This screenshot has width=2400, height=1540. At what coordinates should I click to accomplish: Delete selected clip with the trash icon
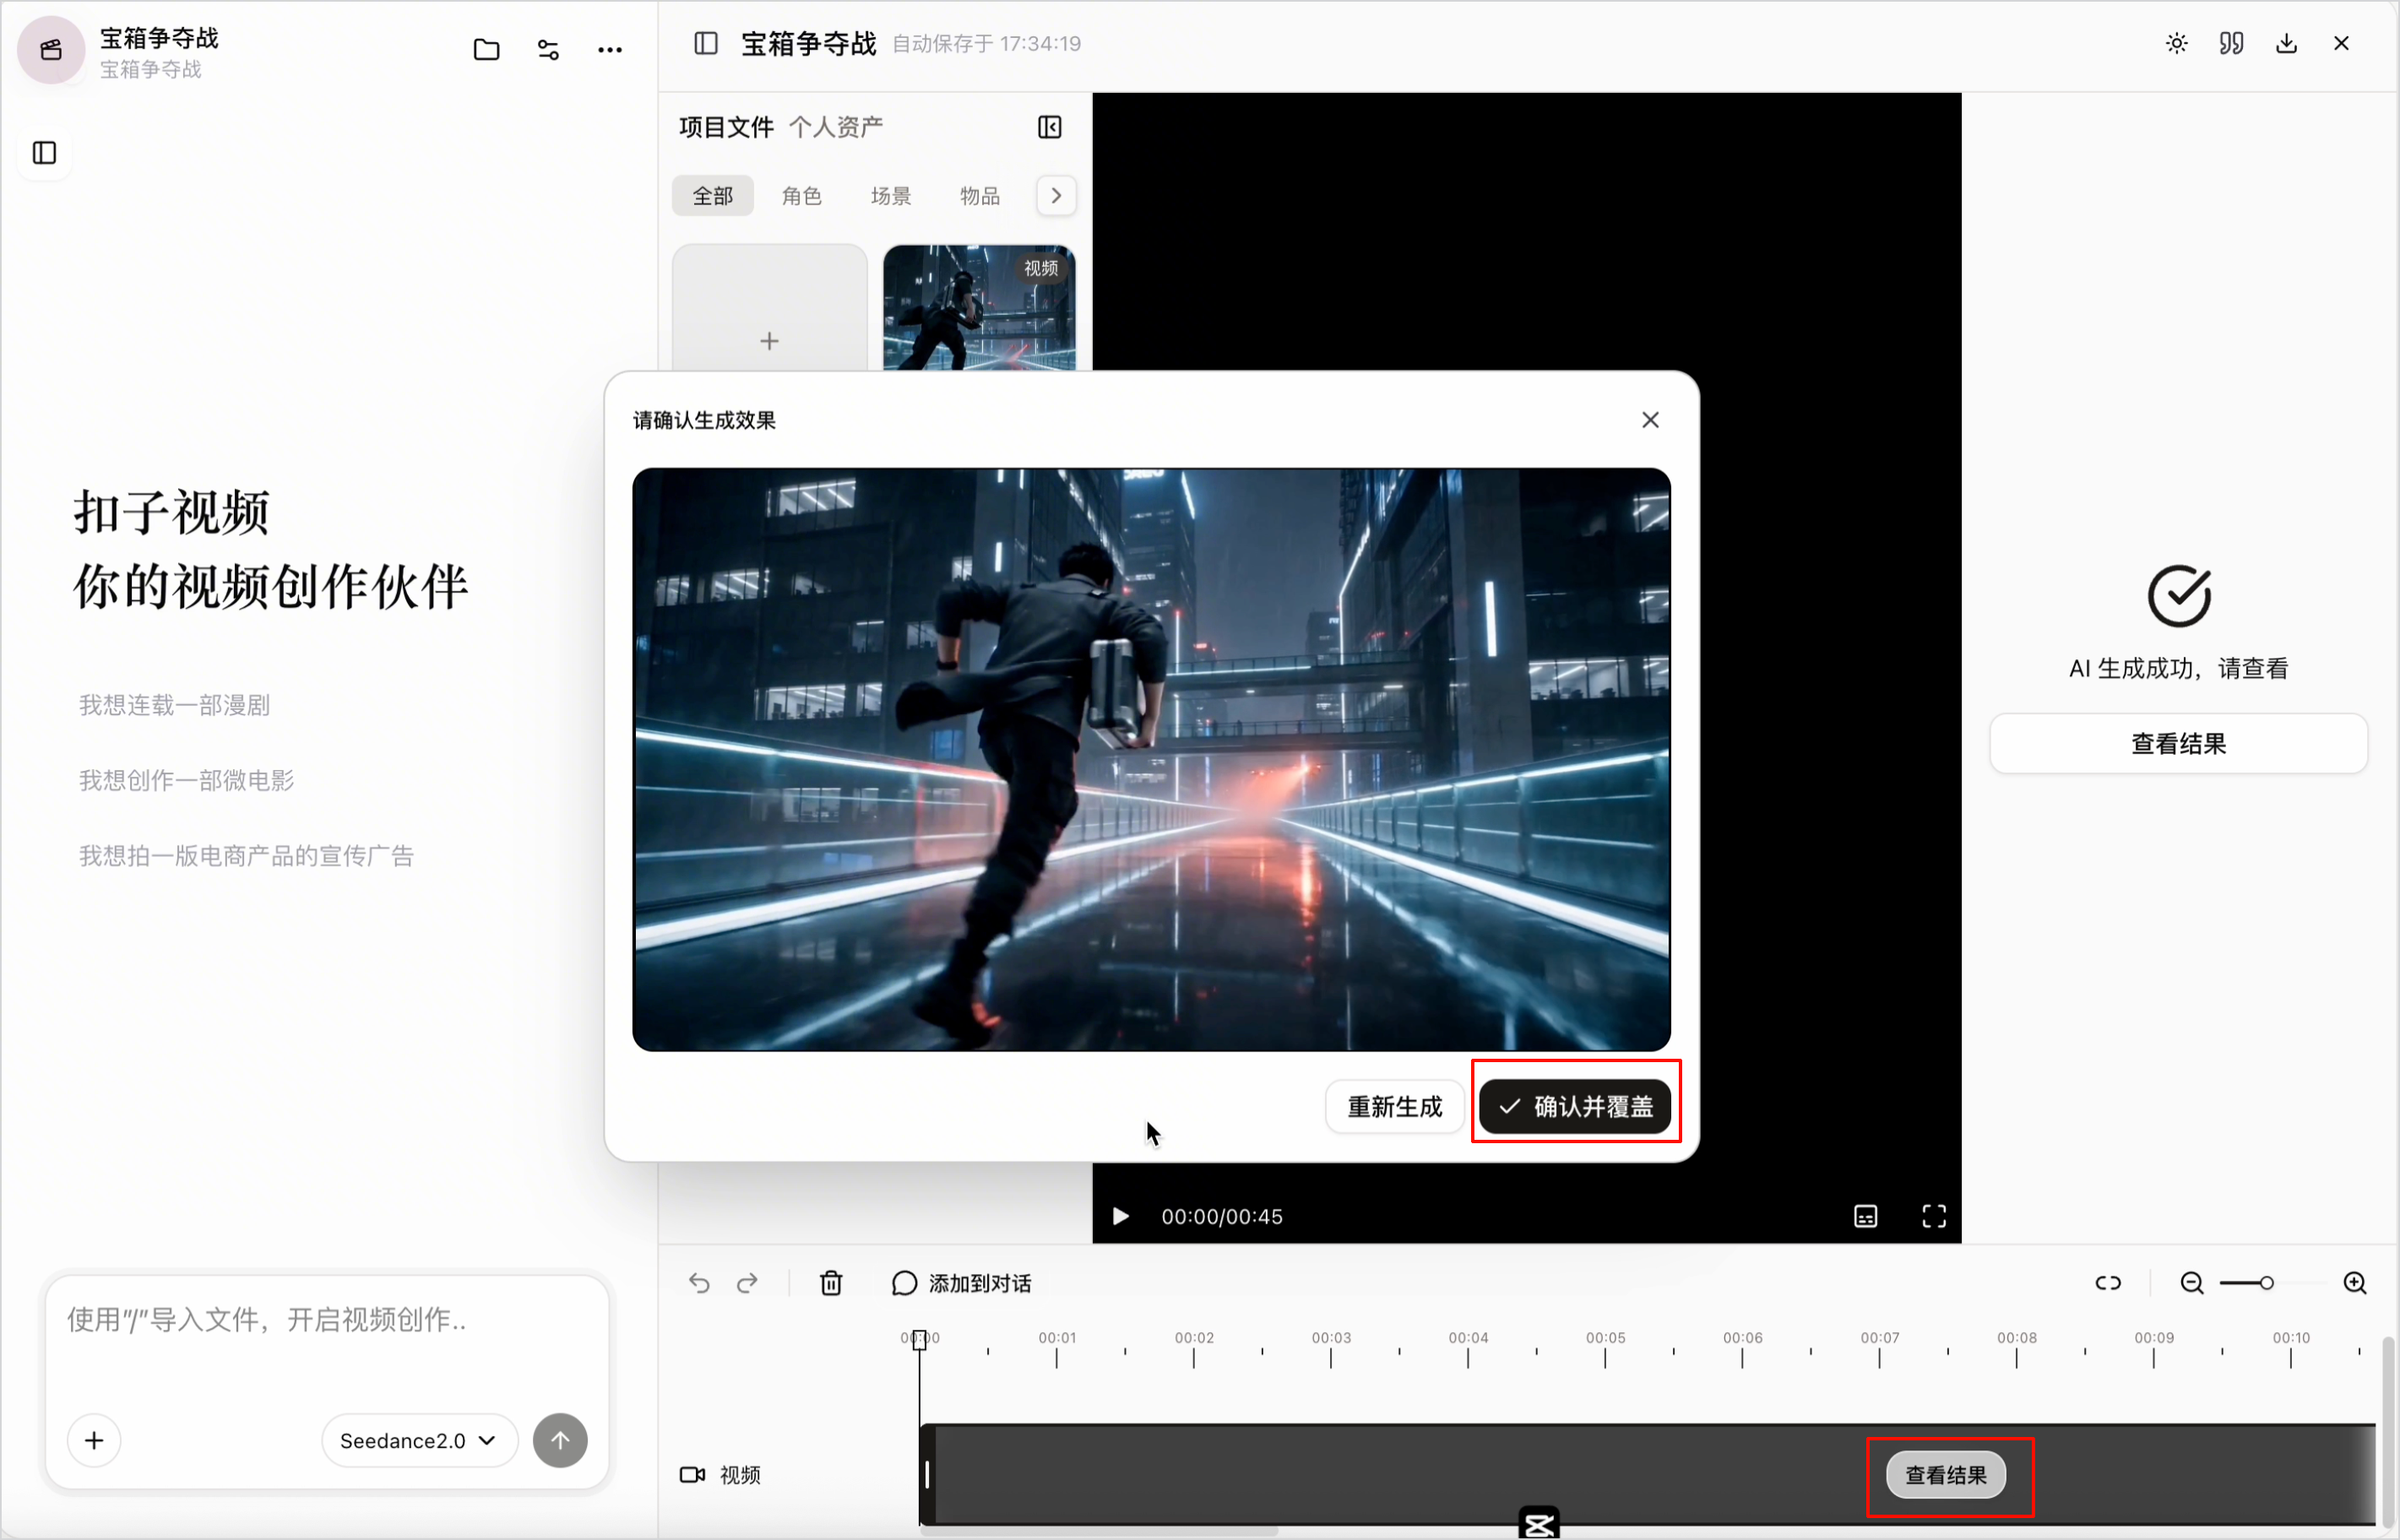[831, 1283]
